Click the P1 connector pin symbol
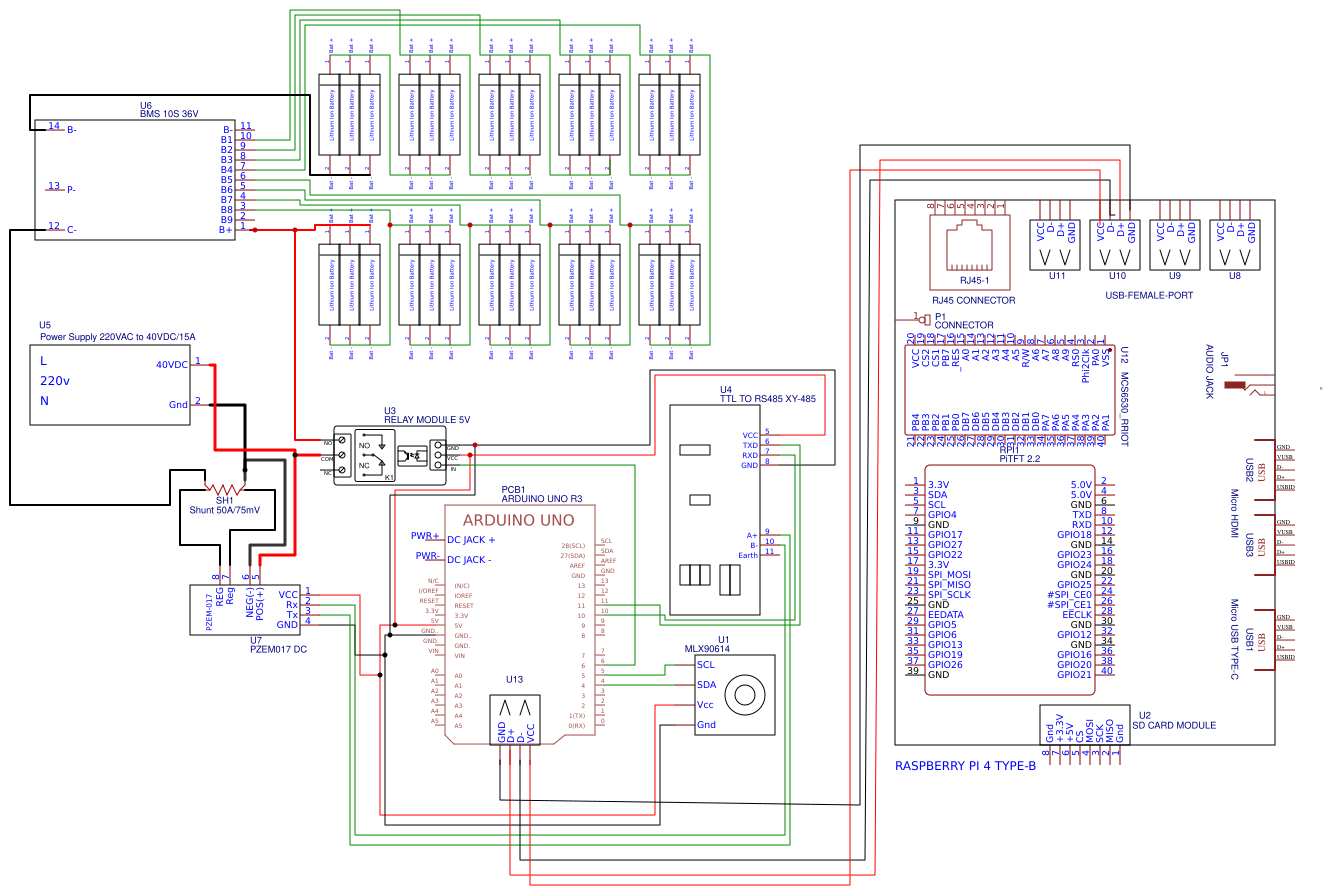1334x895 pixels. pyautogui.click(x=923, y=319)
